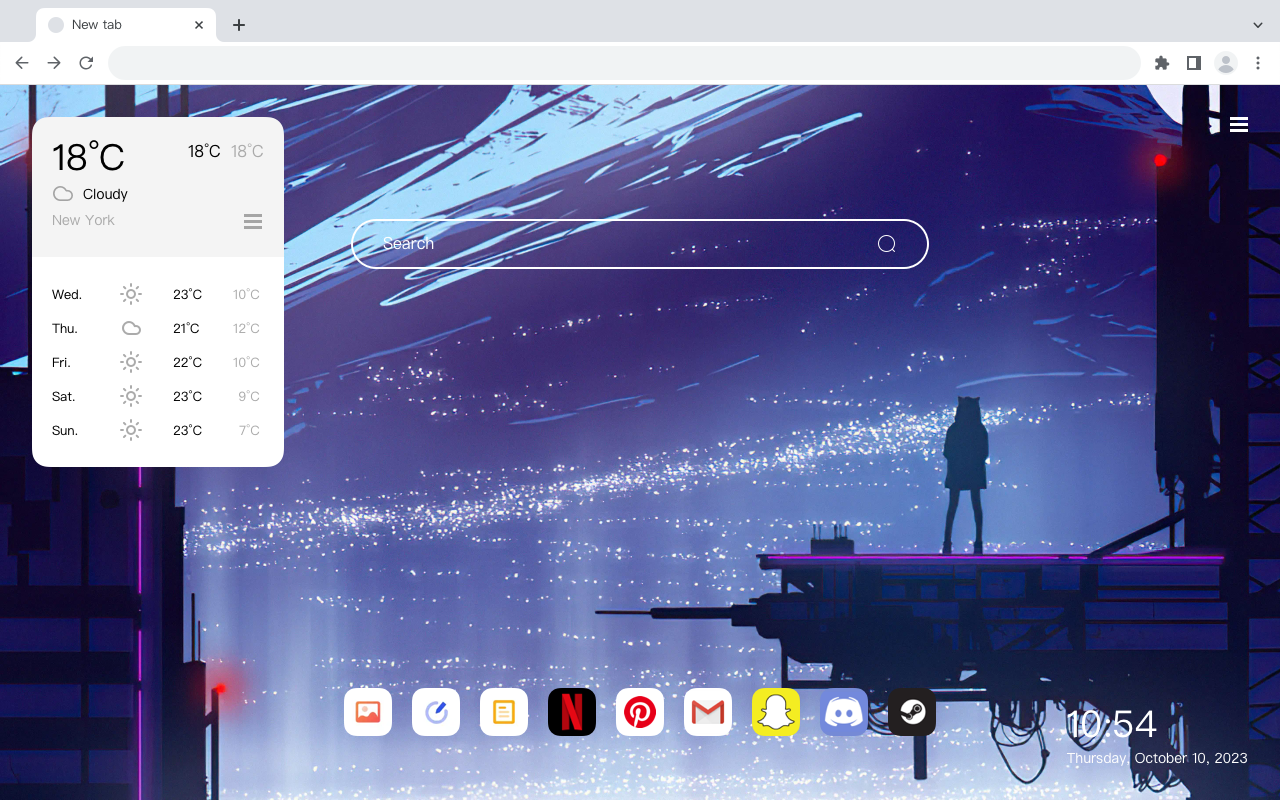
Task: Click Thursday's cloud weather icon
Action: pyautogui.click(x=131, y=328)
